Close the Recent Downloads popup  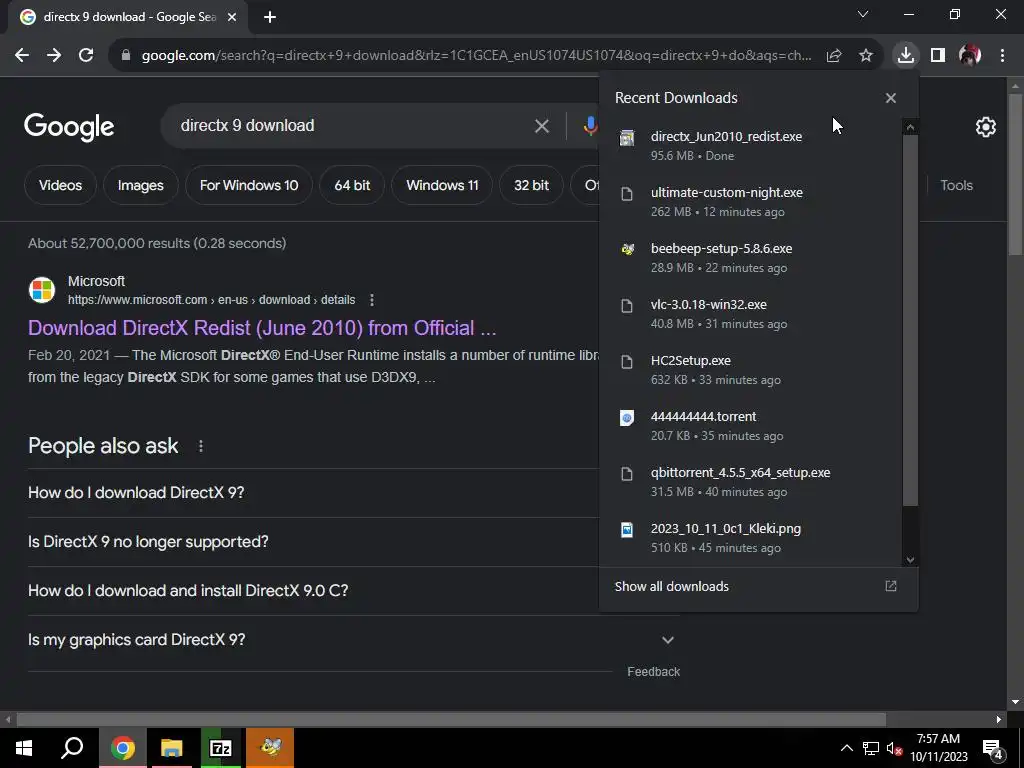(891, 98)
